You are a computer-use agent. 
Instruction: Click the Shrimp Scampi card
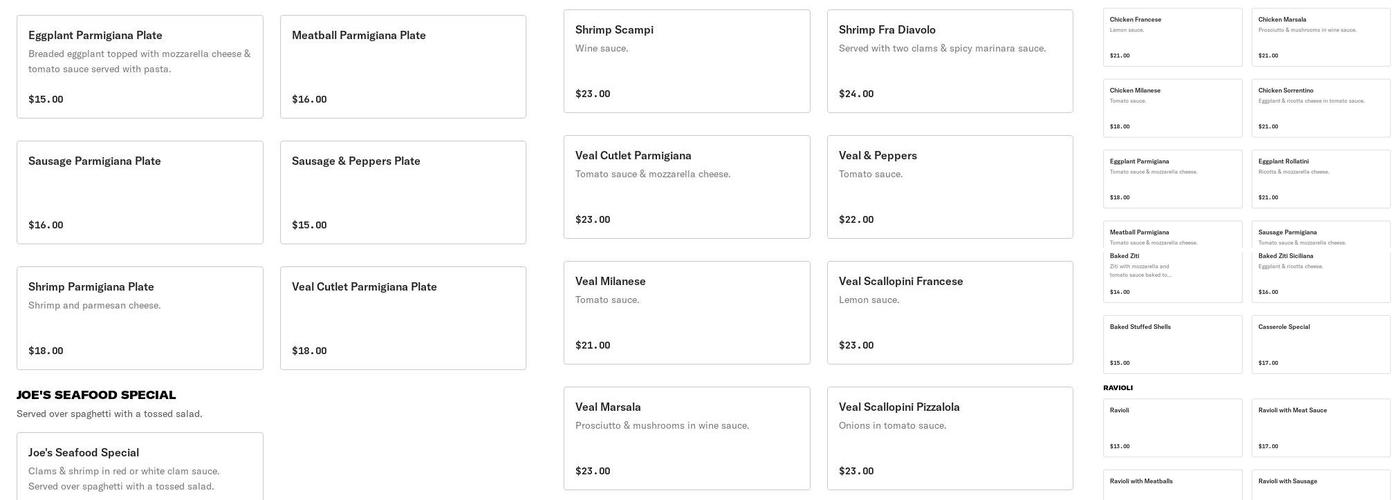(x=687, y=61)
